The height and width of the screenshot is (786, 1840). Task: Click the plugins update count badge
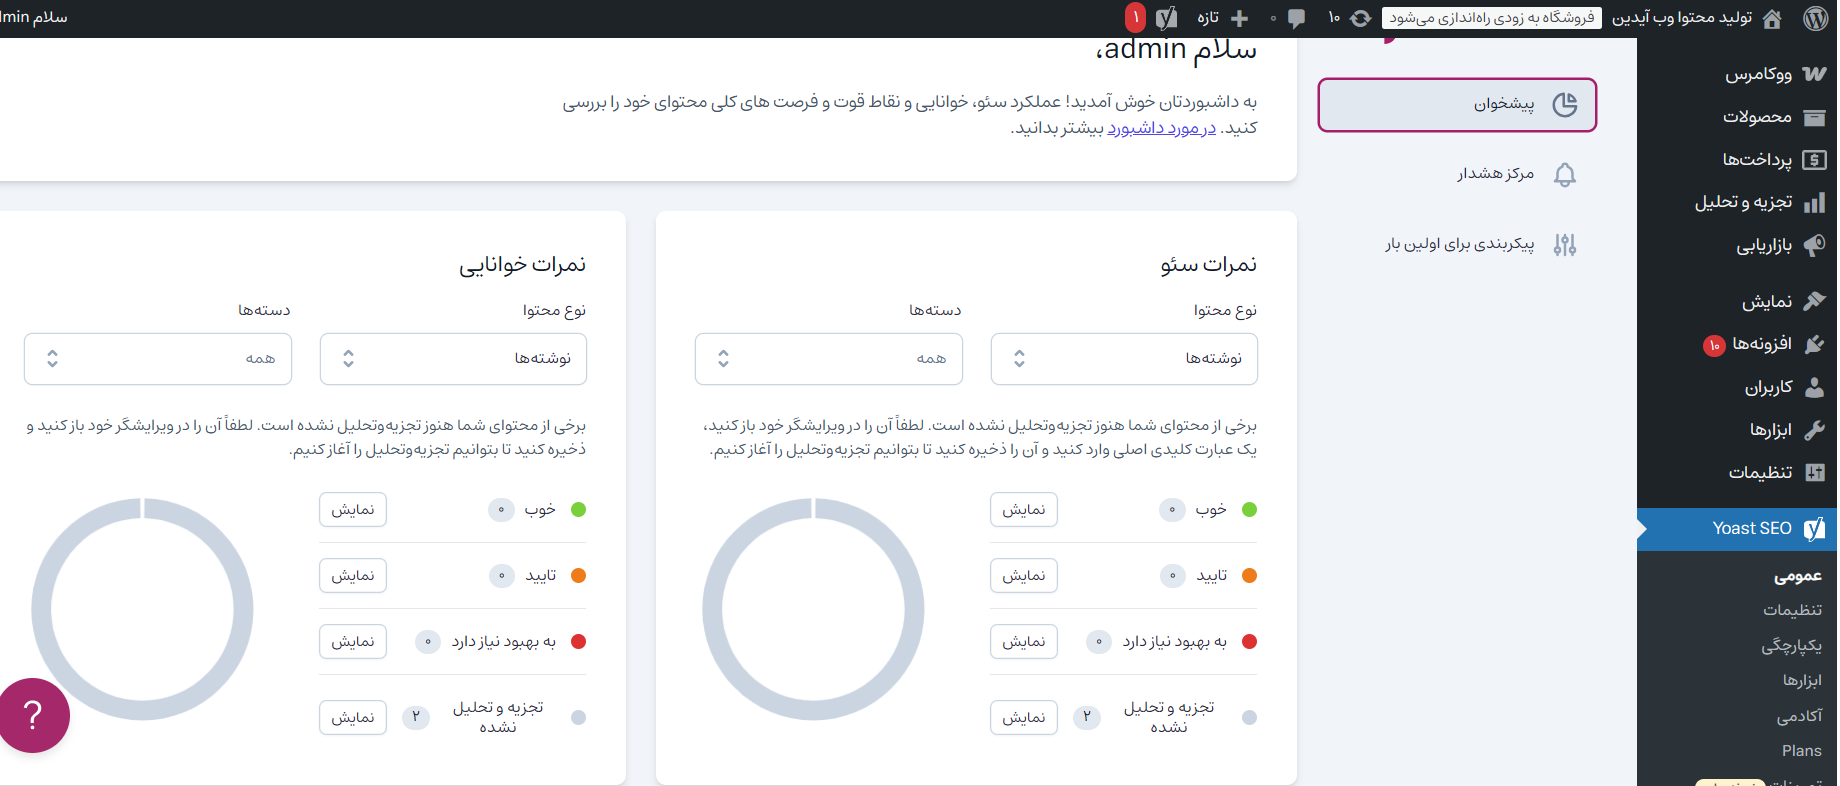click(1714, 346)
